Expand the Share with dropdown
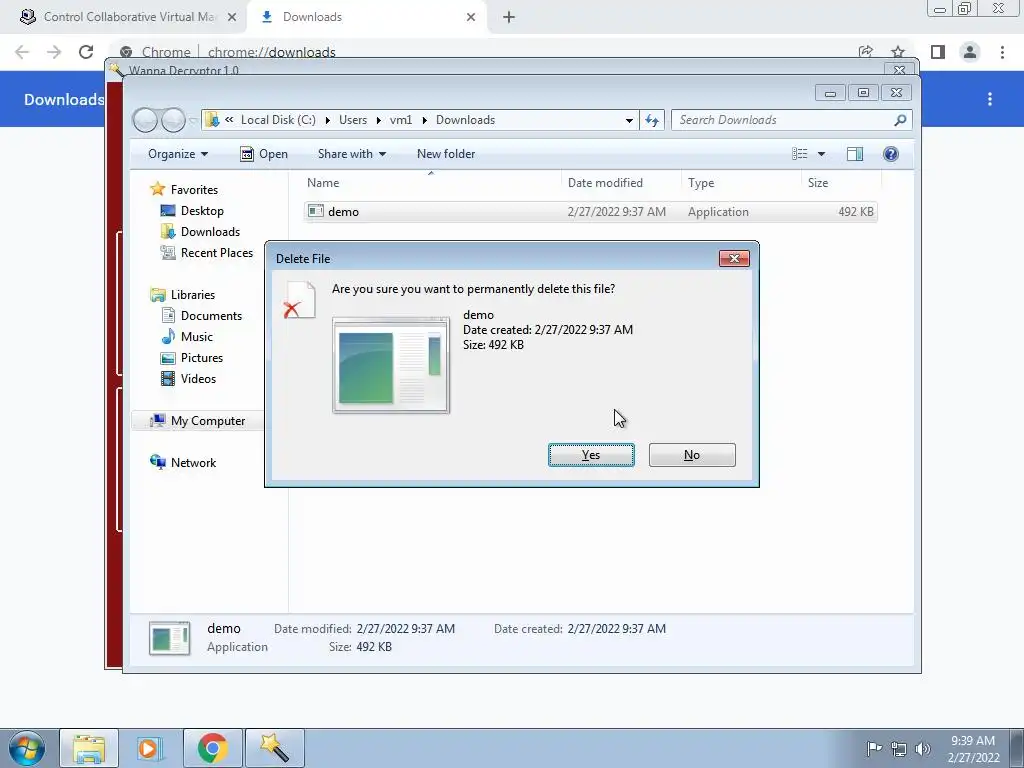Image resolution: width=1024 pixels, height=768 pixels. 351,154
